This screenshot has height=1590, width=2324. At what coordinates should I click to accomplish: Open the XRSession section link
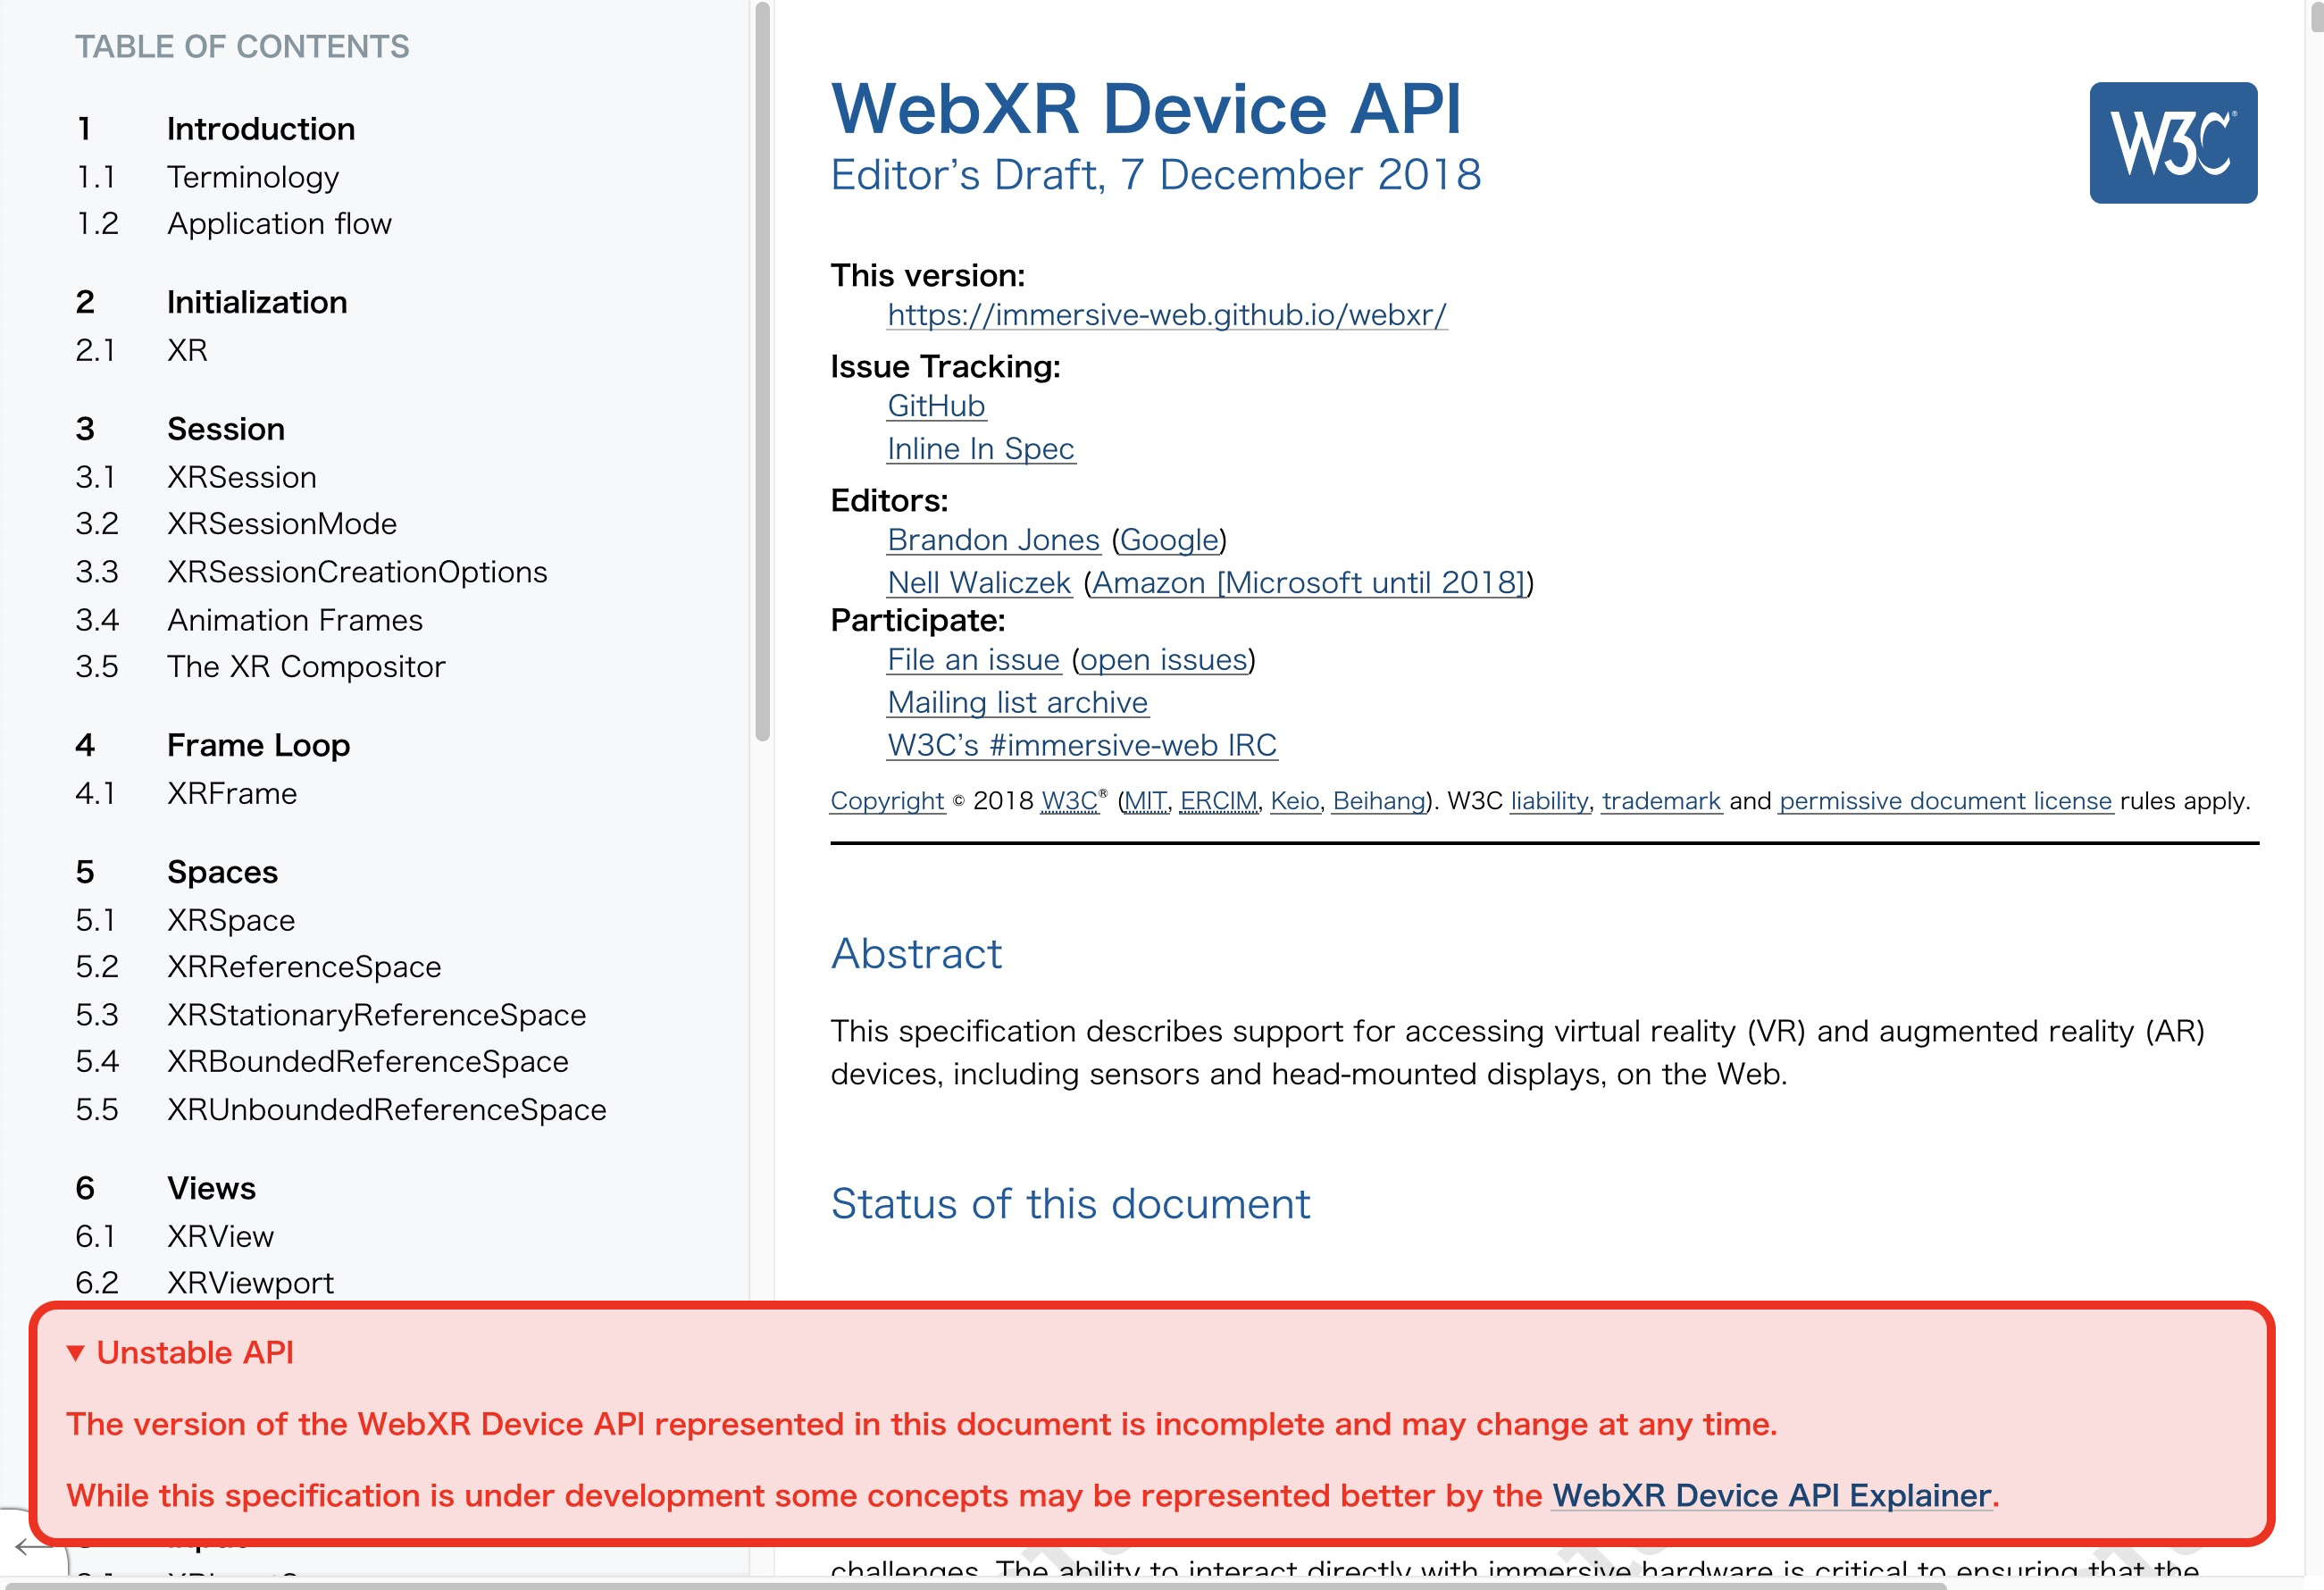coord(242,476)
